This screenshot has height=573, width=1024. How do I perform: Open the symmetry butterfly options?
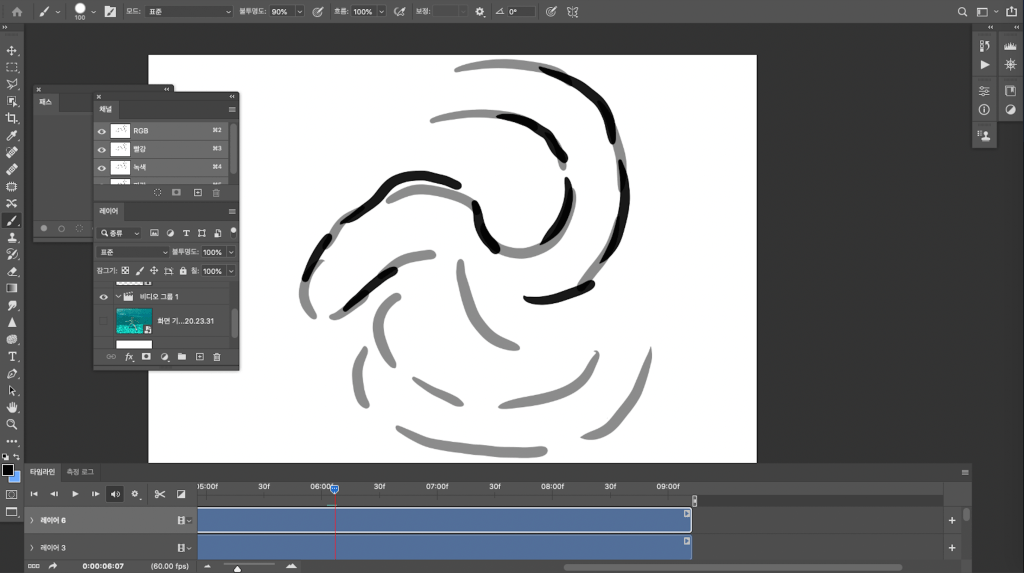(x=573, y=12)
